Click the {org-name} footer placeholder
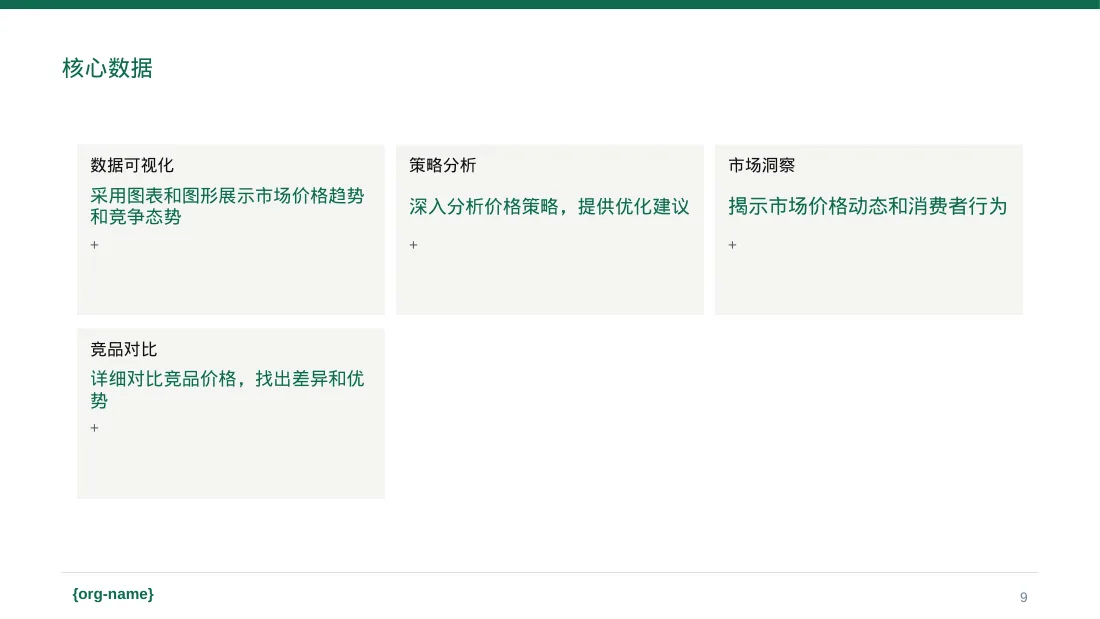1100x619 pixels. (x=113, y=594)
